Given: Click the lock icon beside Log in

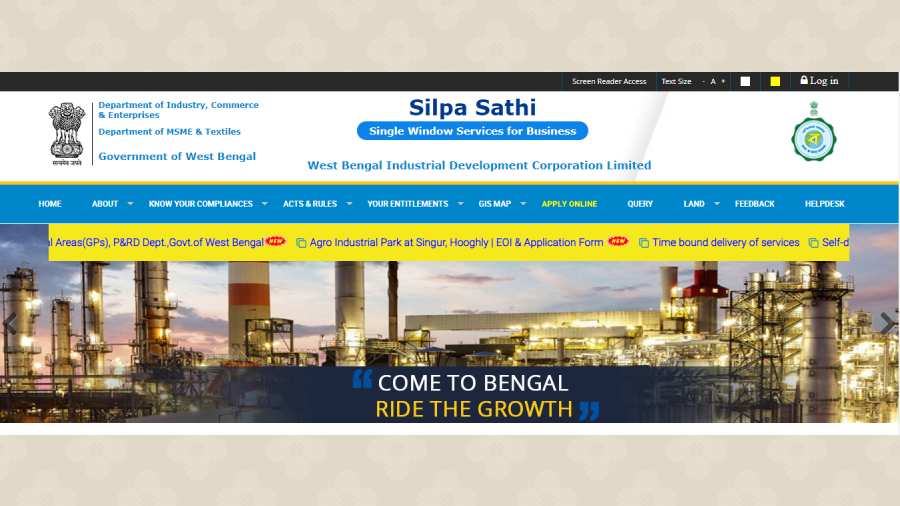Looking at the screenshot, I should click(x=804, y=80).
